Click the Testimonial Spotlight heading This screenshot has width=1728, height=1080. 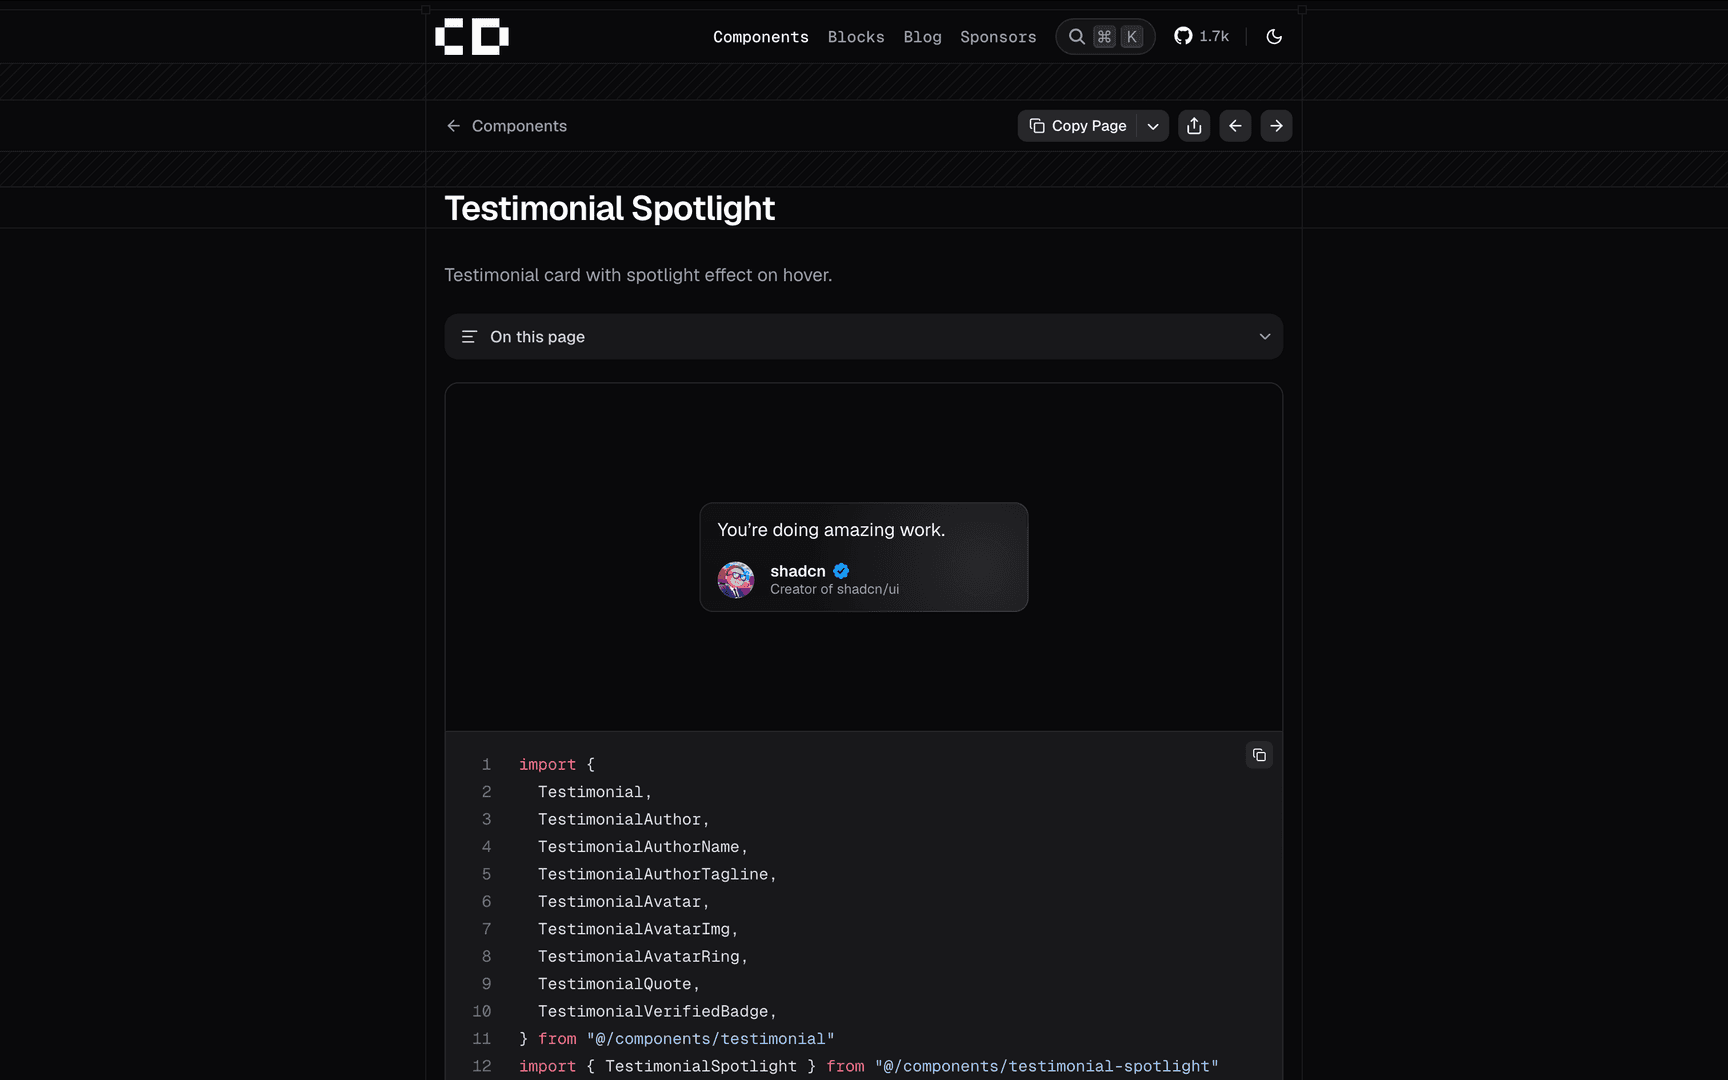(x=610, y=208)
